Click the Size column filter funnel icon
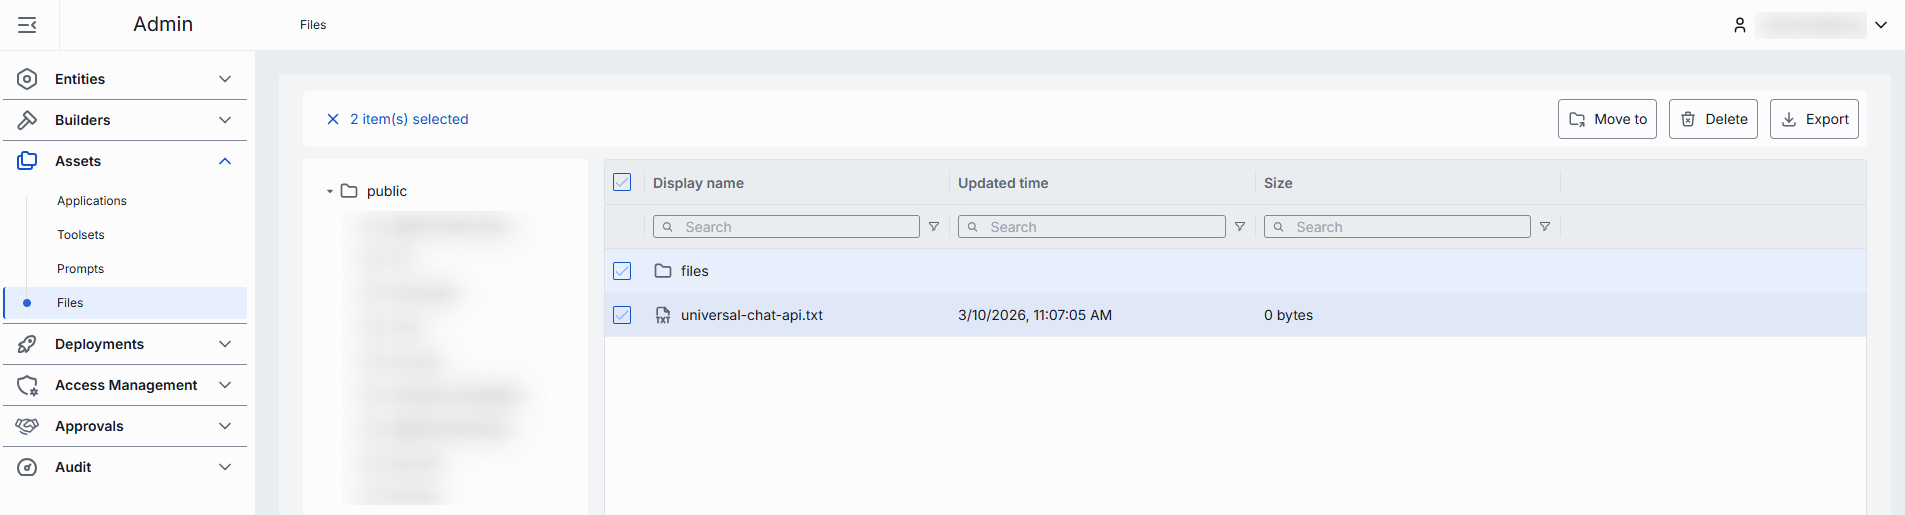 1545,227
